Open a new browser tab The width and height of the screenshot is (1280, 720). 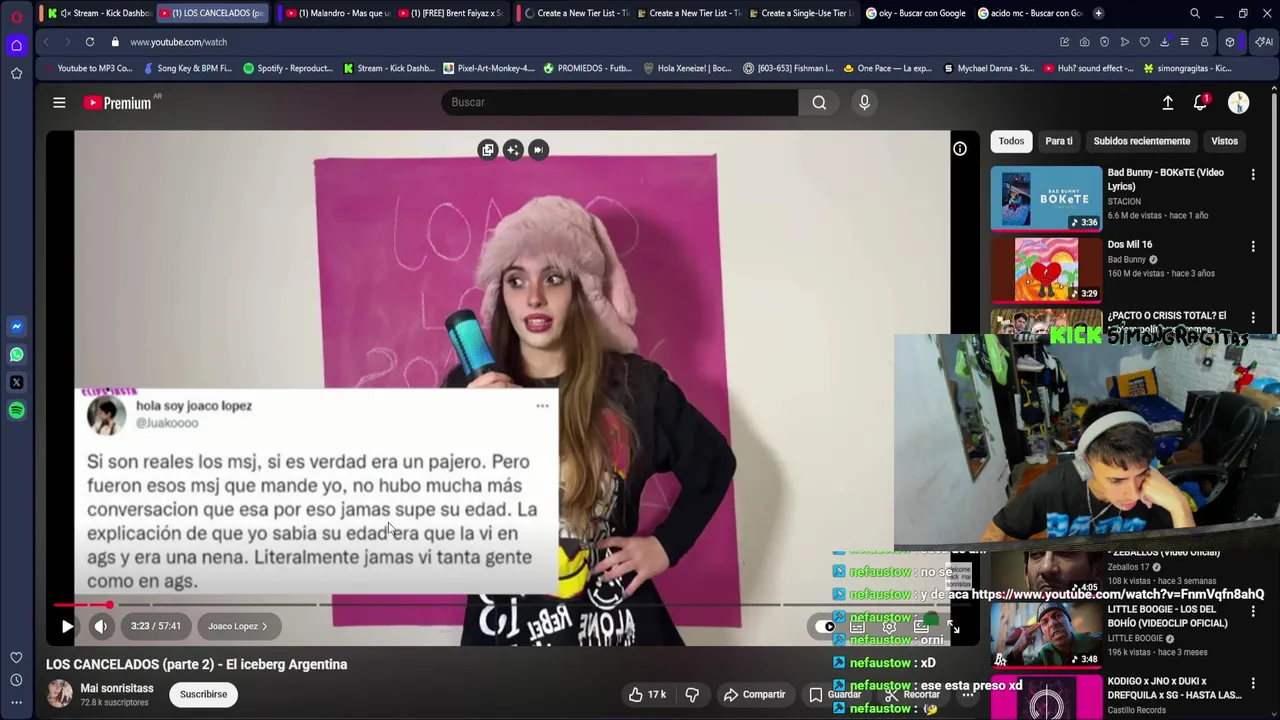(x=1098, y=13)
